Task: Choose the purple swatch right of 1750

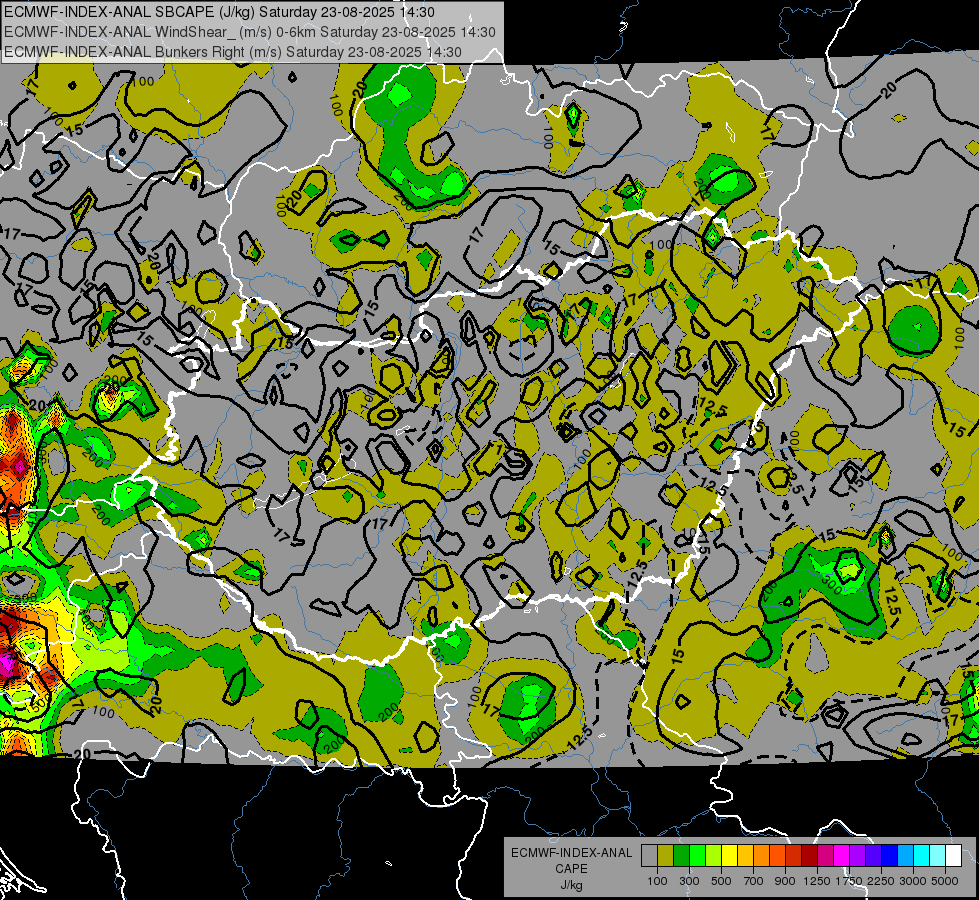Action: click(x=857, y=856)
